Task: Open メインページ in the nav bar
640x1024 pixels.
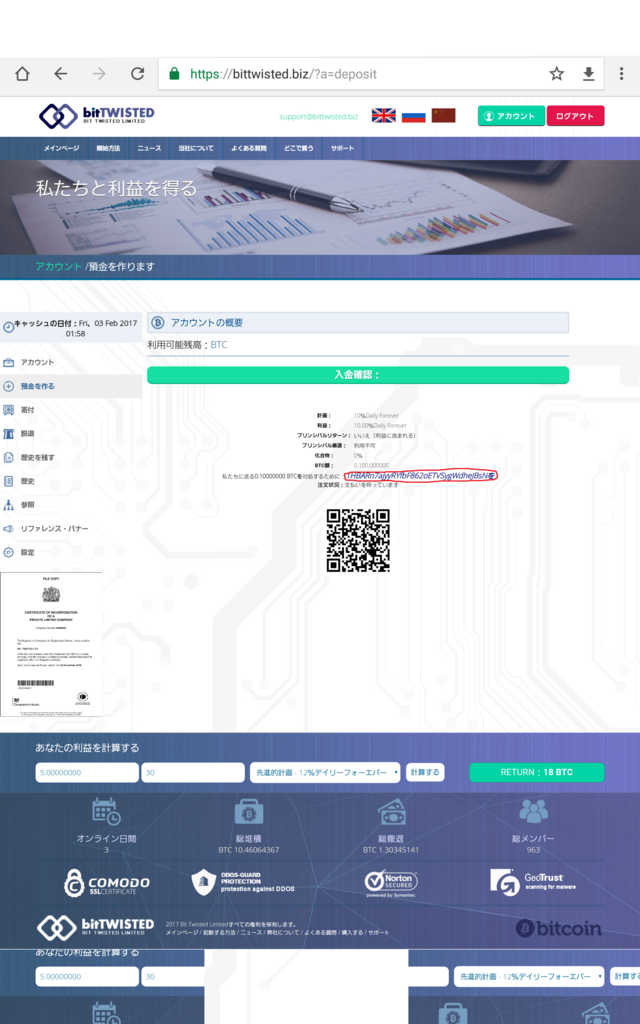Action: tap(61, 148)
